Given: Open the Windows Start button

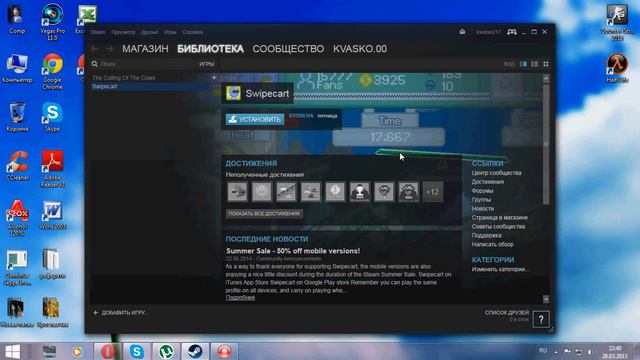Looking at the screenshot, I should [x=12, y=351].
